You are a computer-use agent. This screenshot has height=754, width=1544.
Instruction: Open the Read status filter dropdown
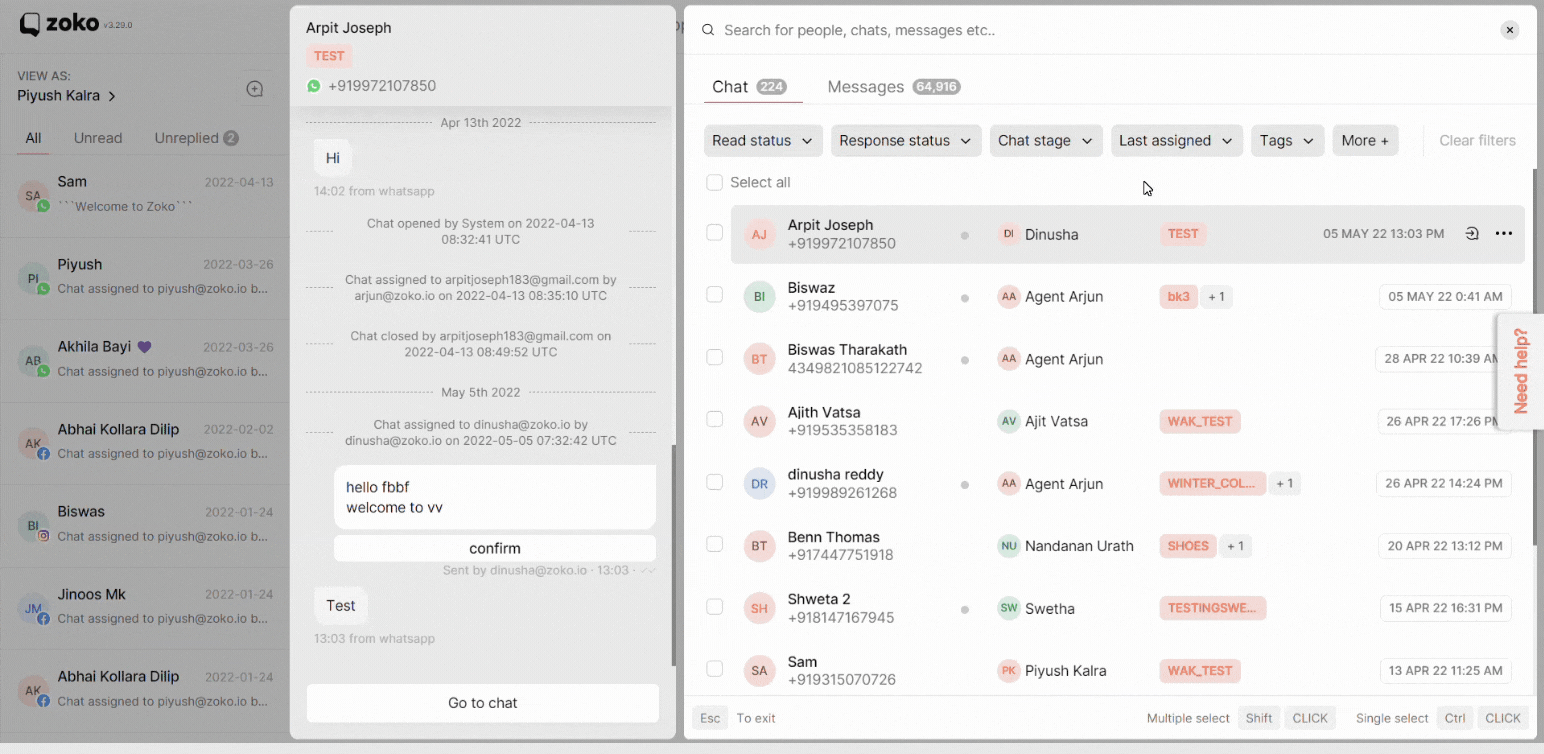(763, 141)
